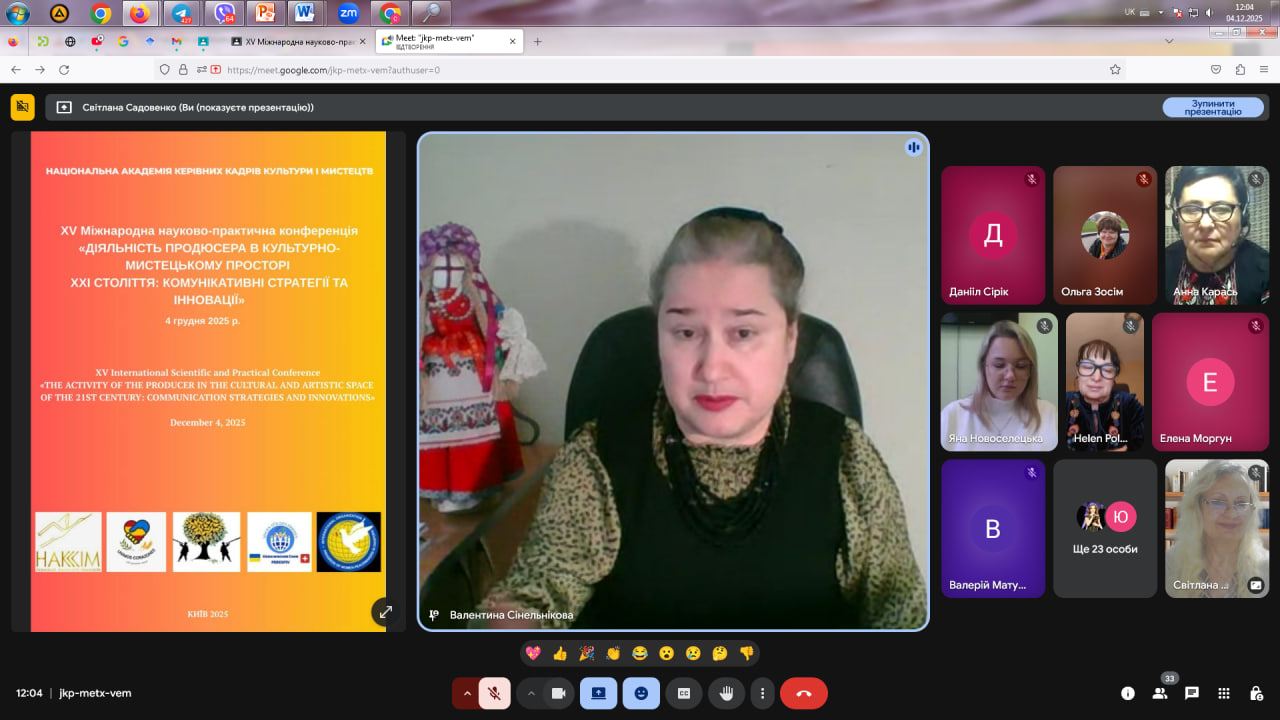The width and height of the screenshot is (1280, 720).
Task: Bookmark this page with the star icon
Action: pos(1115,70)
